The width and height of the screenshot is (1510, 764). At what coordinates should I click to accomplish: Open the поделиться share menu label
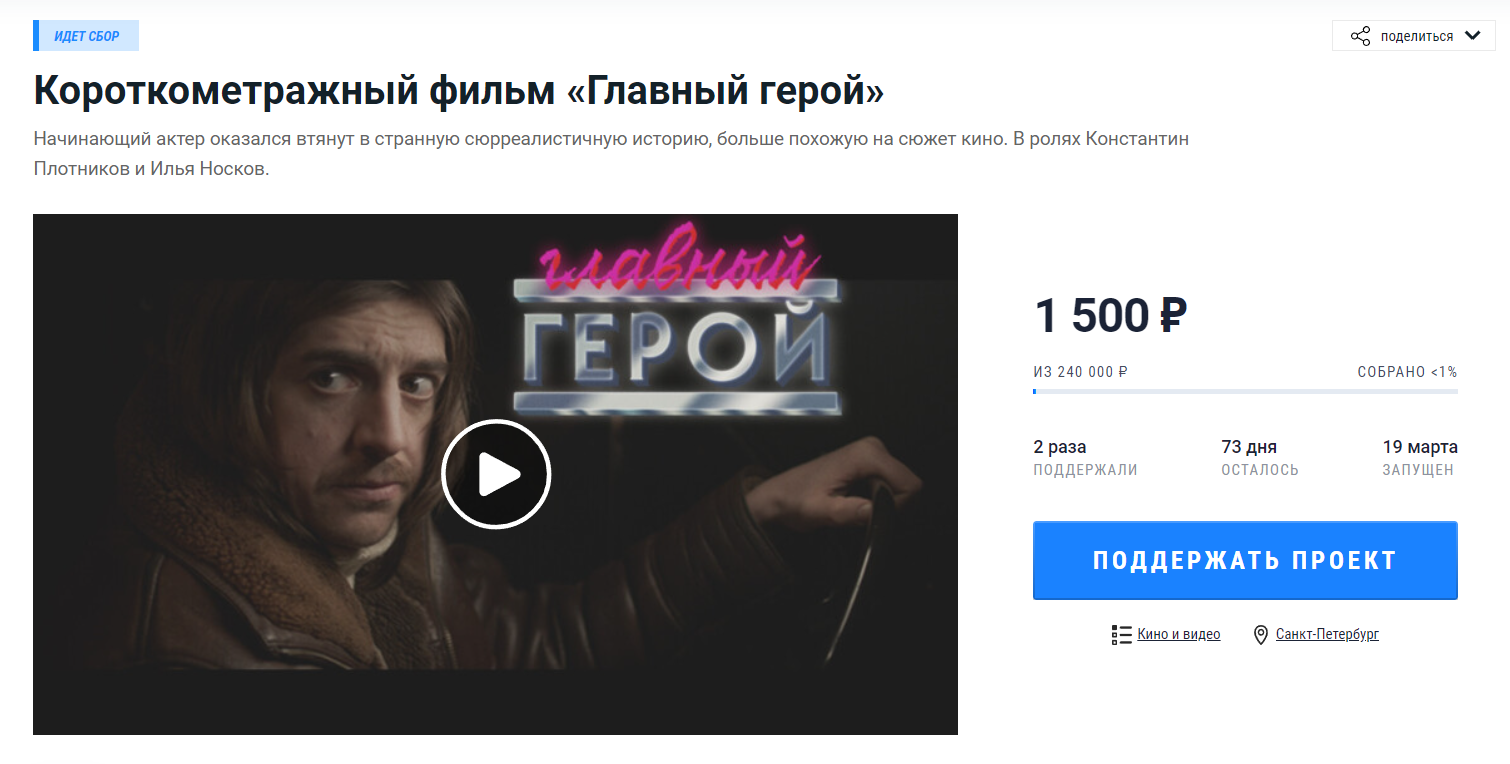1417,36
